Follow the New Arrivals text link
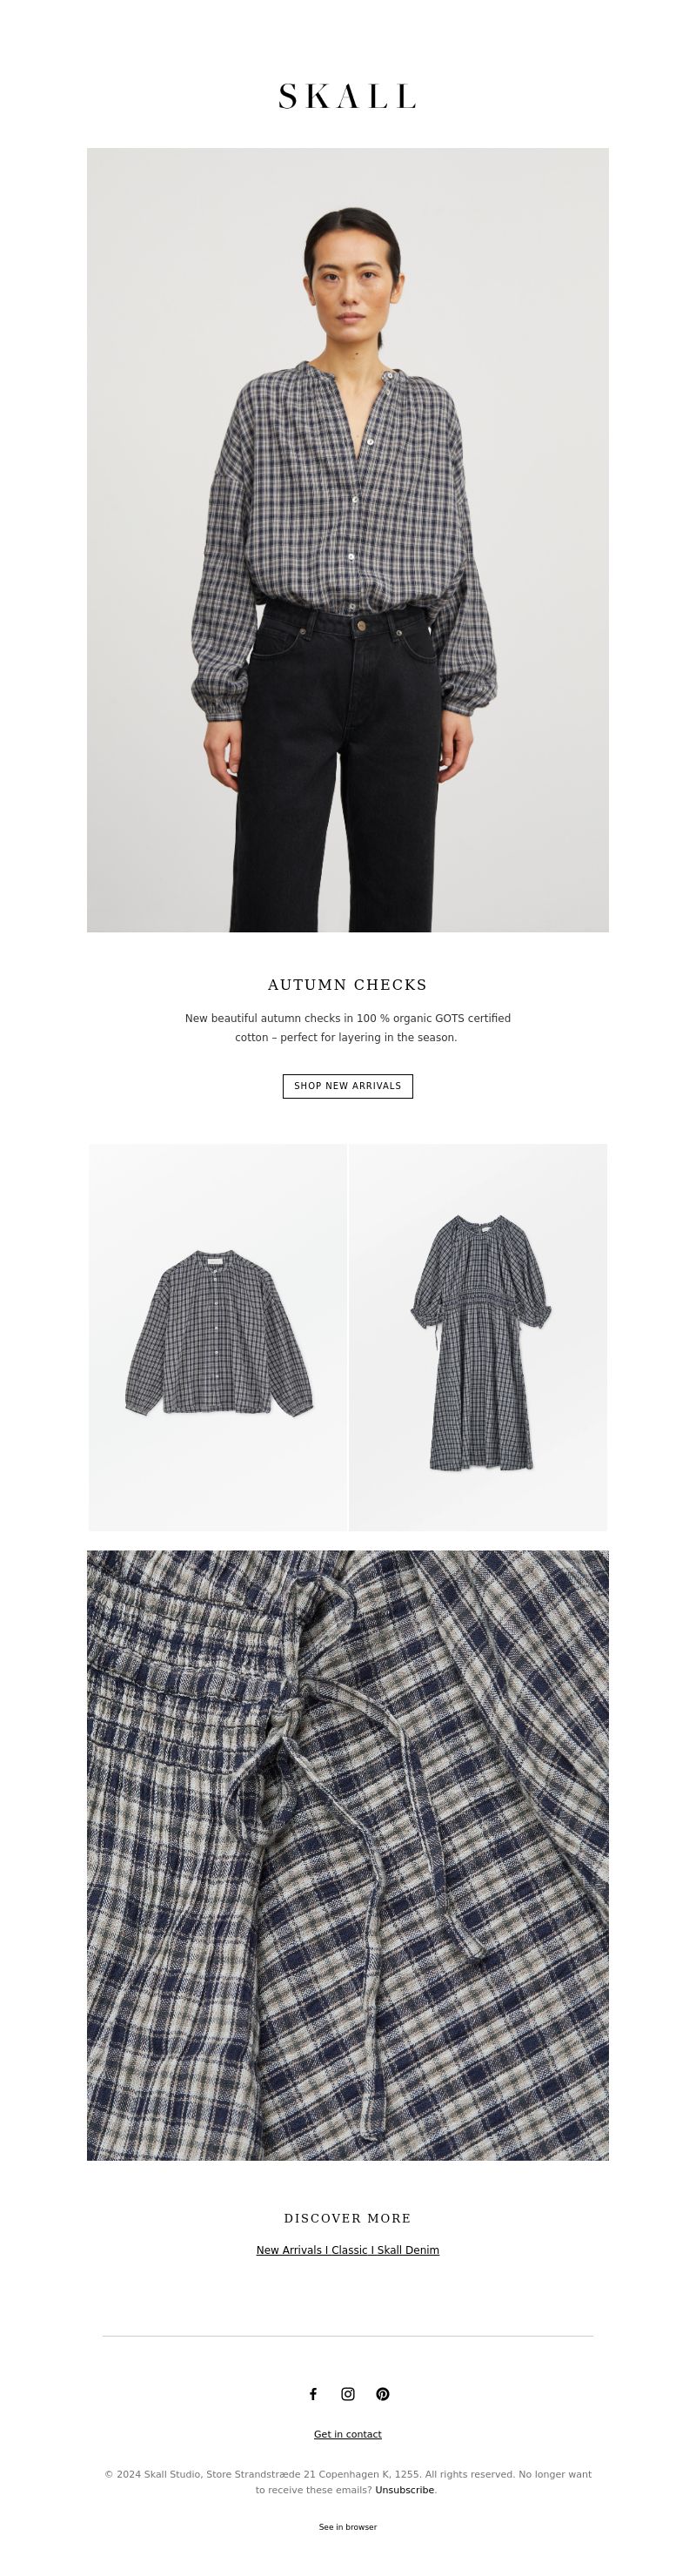 coord(289,2250)
